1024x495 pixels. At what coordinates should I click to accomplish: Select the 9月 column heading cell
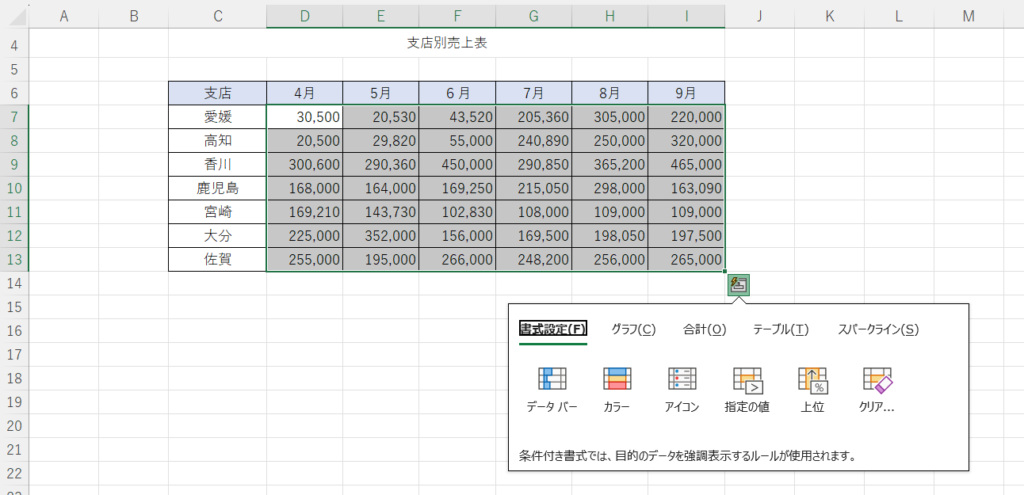click(686, 93)
